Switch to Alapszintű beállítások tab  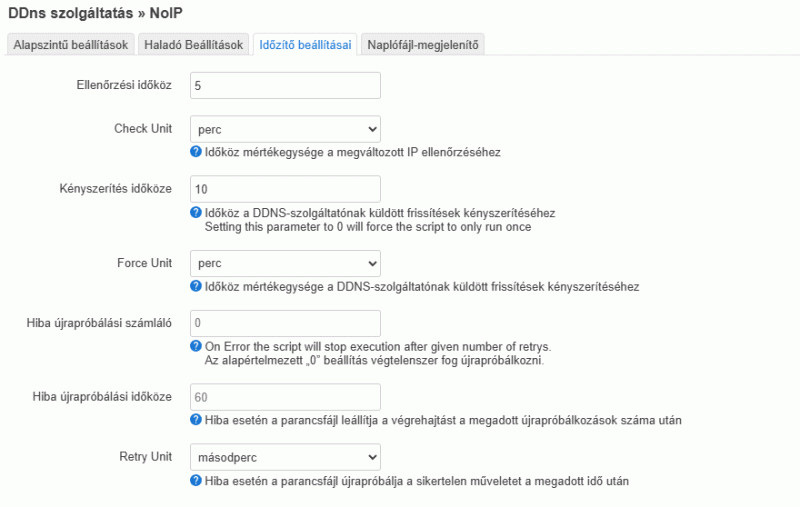pyautogui.click(x=71, y=45)
